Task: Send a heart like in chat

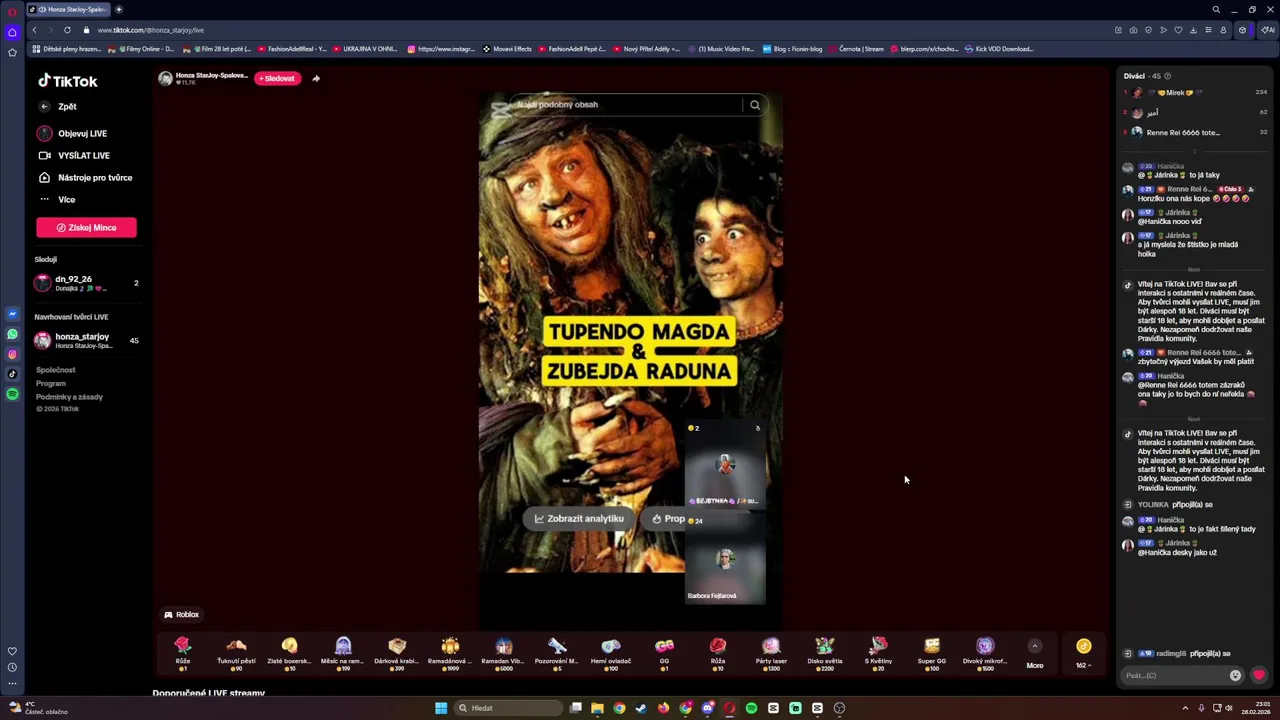Action: [1259, 675]
